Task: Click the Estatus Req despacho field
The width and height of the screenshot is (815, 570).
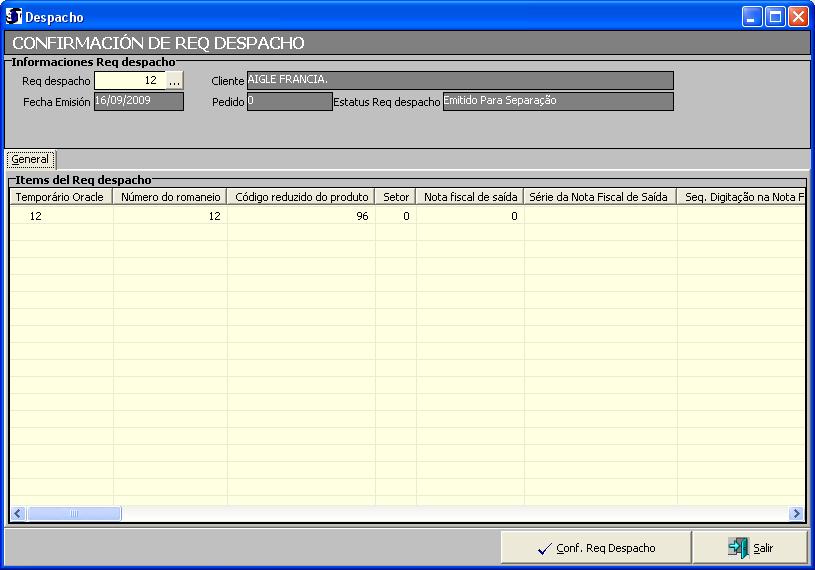Action: click(557, 101)
